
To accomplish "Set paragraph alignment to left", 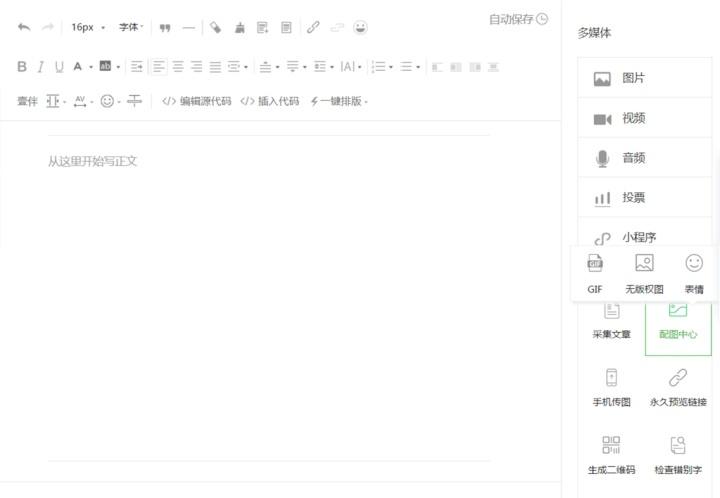I will click(159, 67).
